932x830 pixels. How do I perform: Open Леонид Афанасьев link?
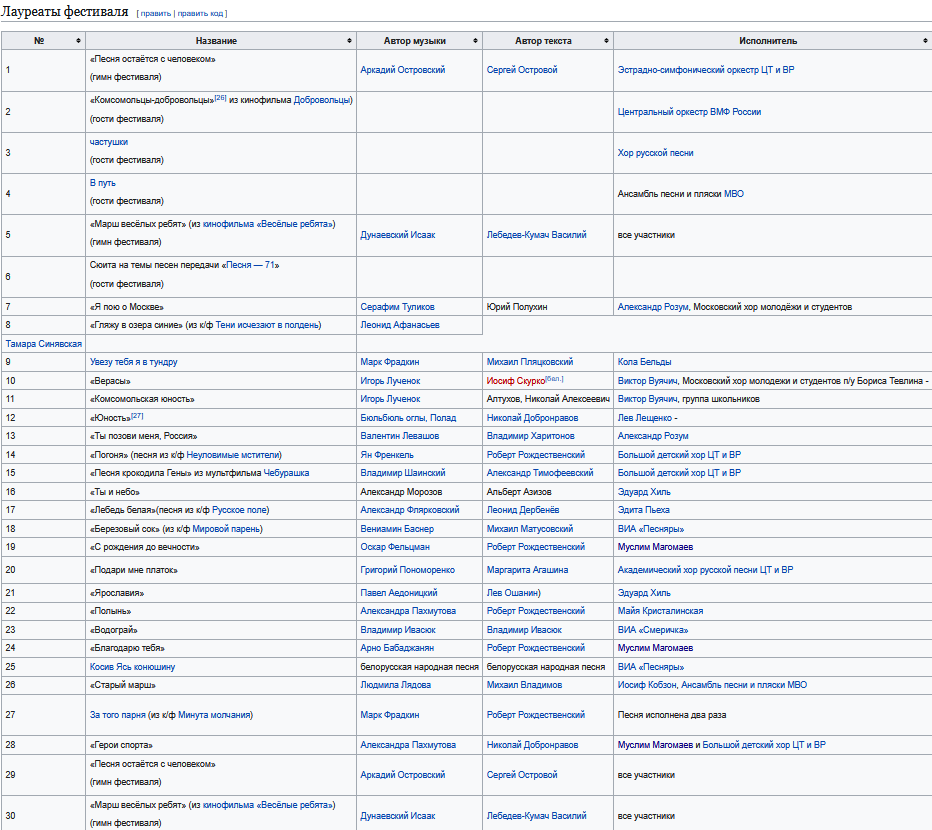tap(399, 325)
